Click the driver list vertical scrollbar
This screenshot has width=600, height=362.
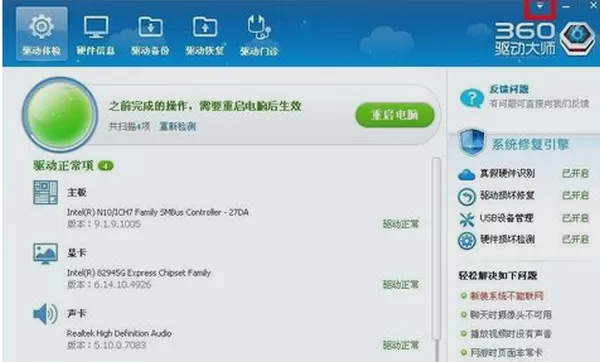[436, 249]
